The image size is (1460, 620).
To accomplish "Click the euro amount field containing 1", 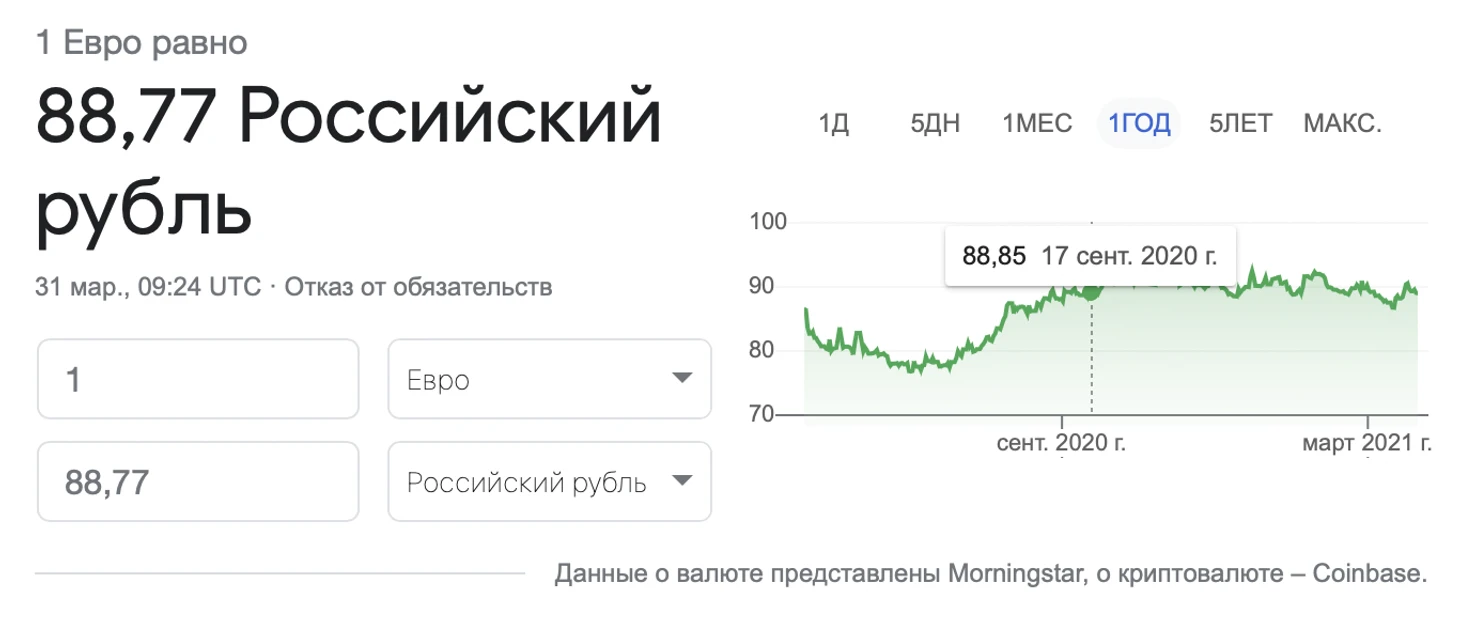I will click(x=198, y=379).
